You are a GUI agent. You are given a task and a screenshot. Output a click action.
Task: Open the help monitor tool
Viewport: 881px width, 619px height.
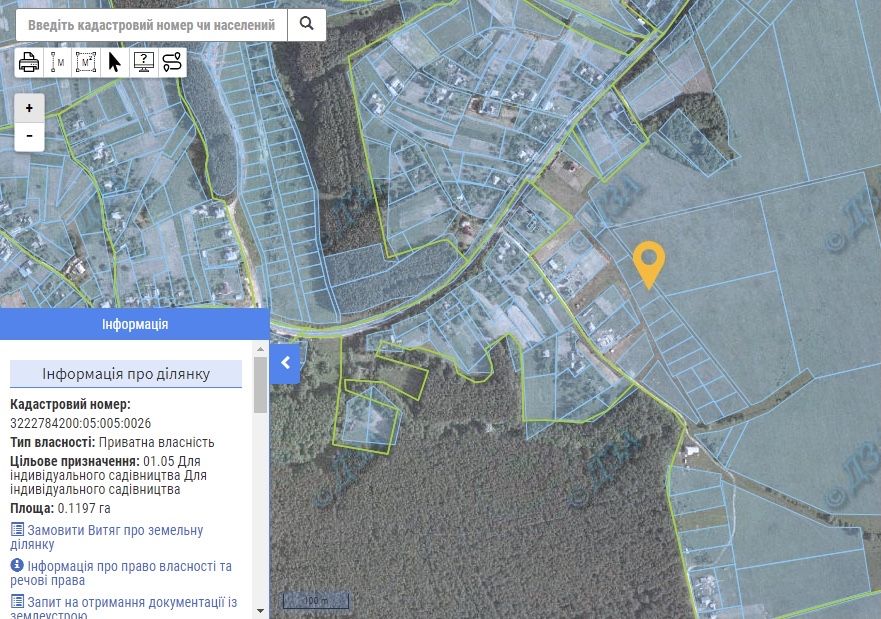(x=144, y=62)
